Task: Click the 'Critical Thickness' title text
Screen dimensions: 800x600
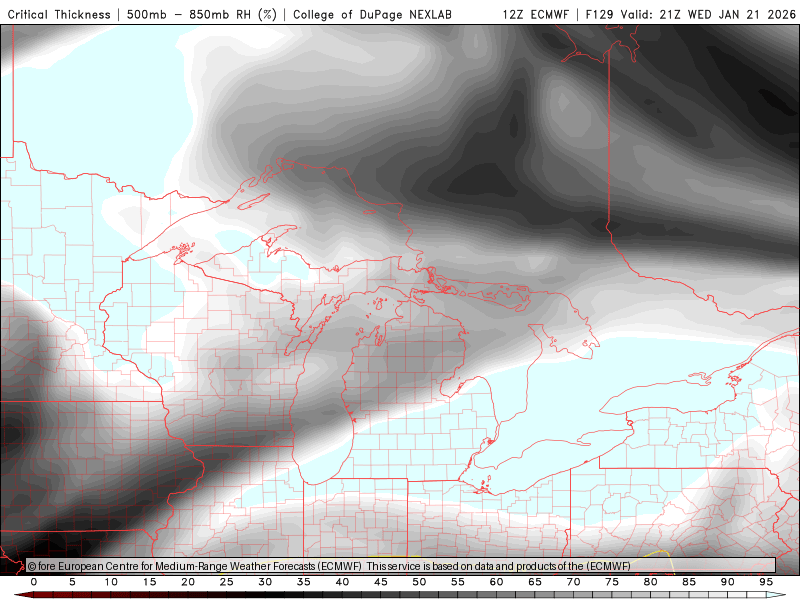Action: click(x=59, y=15)
